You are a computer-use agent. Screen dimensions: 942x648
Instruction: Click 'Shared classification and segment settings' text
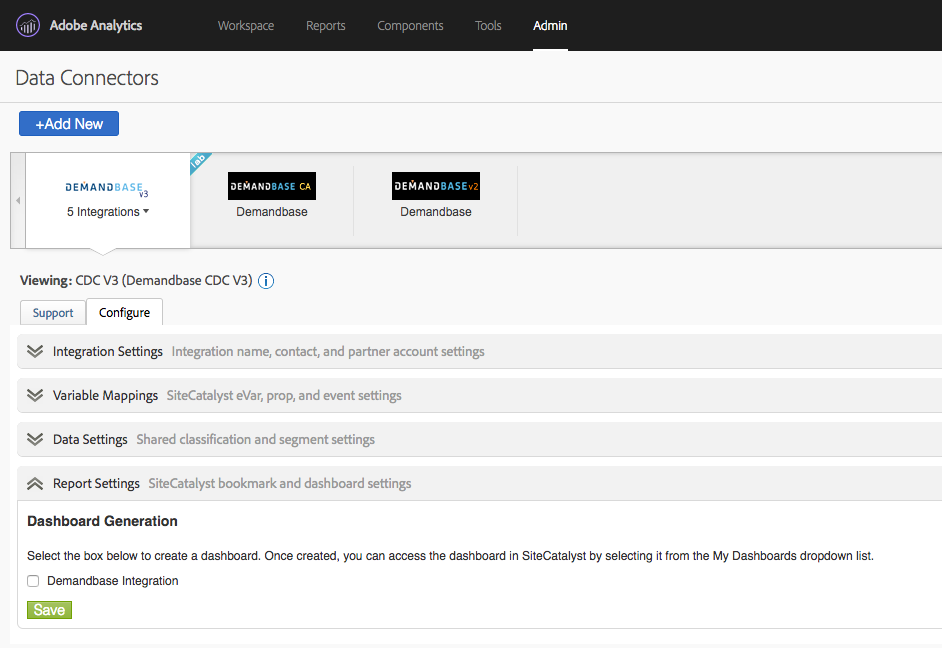pyautogui.click(x=255, y=439)
